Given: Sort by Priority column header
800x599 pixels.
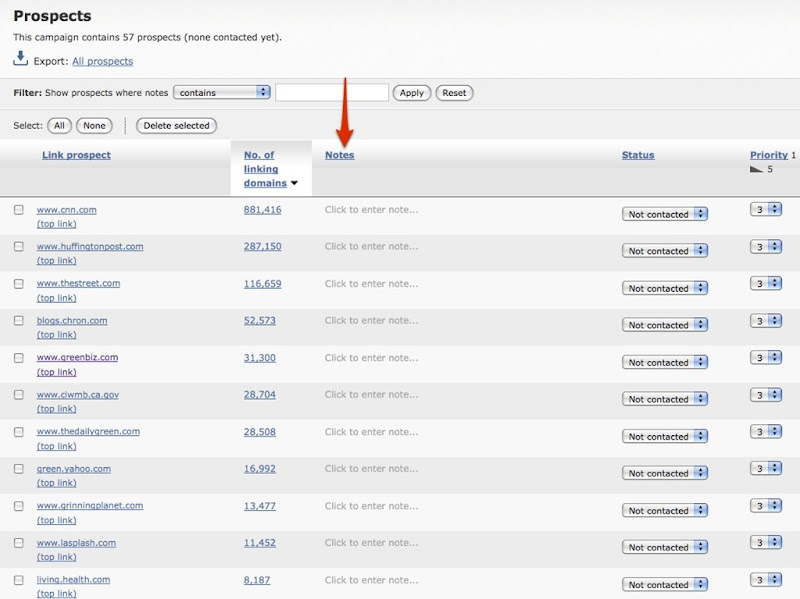Looking at the screenshot, I should click(769, 155).
